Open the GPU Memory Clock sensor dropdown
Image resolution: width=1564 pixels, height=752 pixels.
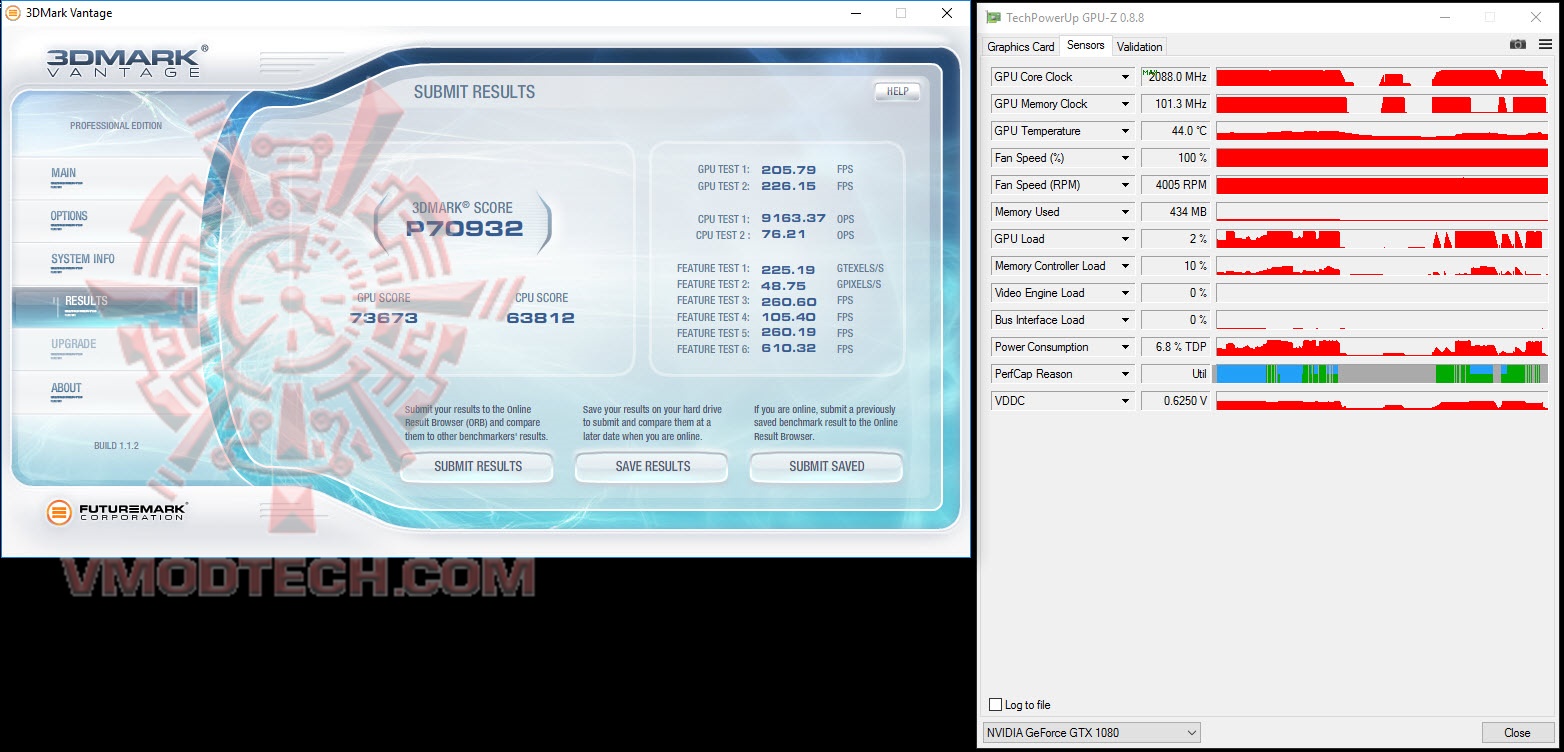[1125, 104]
